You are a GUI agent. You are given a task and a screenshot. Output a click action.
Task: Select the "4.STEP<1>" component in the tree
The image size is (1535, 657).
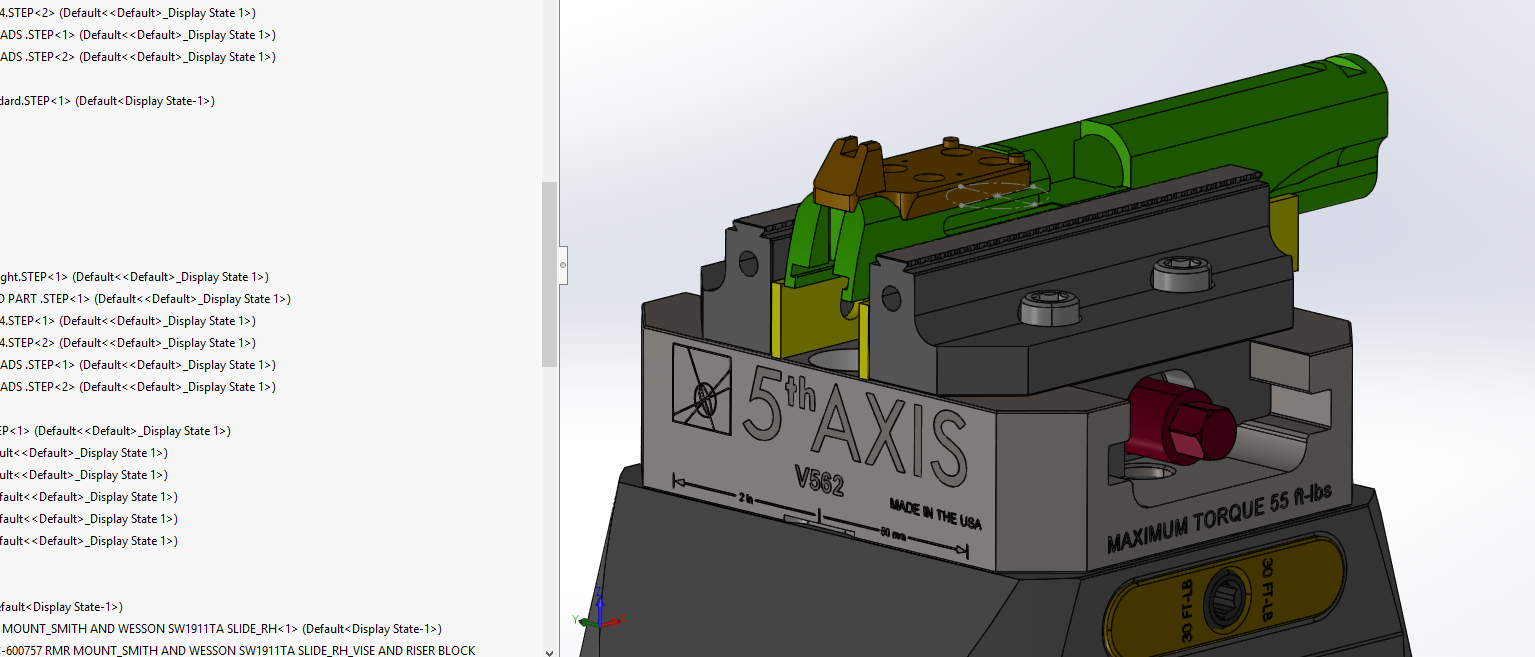click(128, 321)
